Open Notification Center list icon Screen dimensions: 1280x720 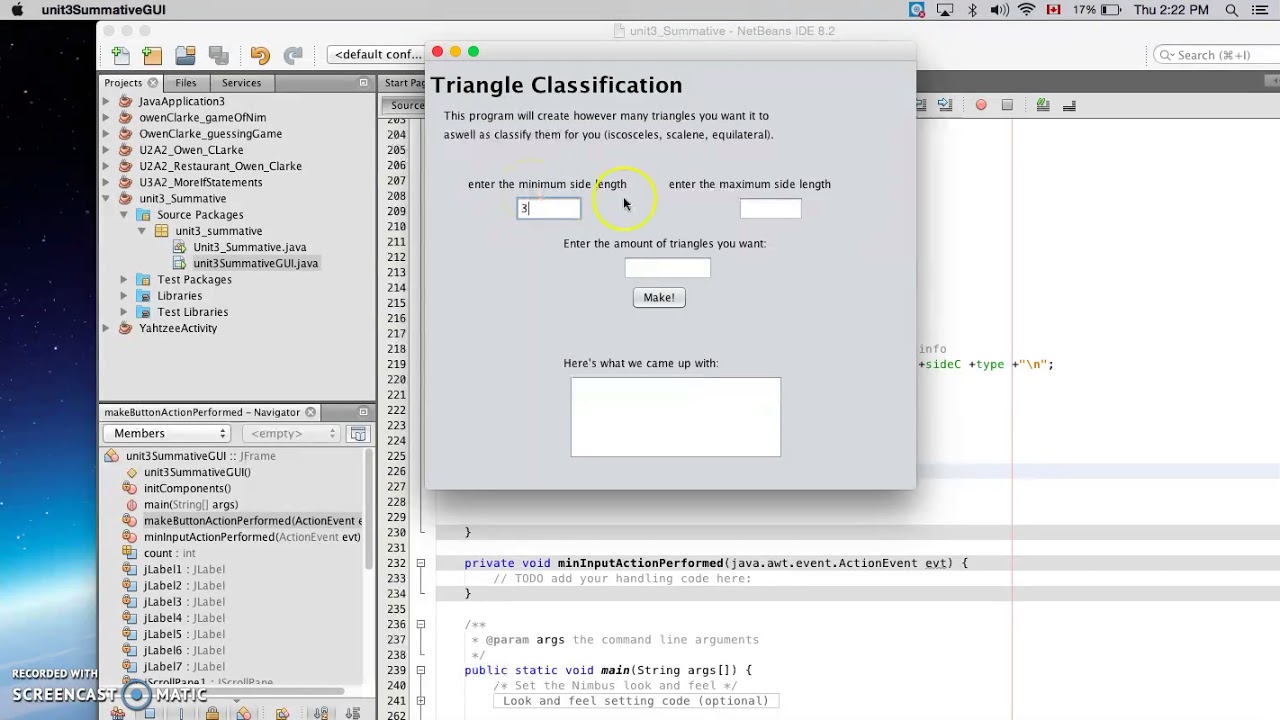(1261, 10)
